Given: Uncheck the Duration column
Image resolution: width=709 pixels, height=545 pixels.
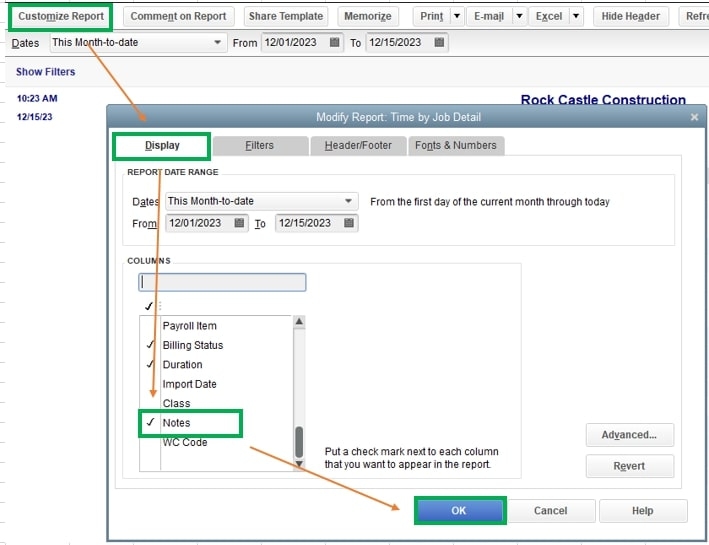Looking at the screenshot, I should coord(150,365).
